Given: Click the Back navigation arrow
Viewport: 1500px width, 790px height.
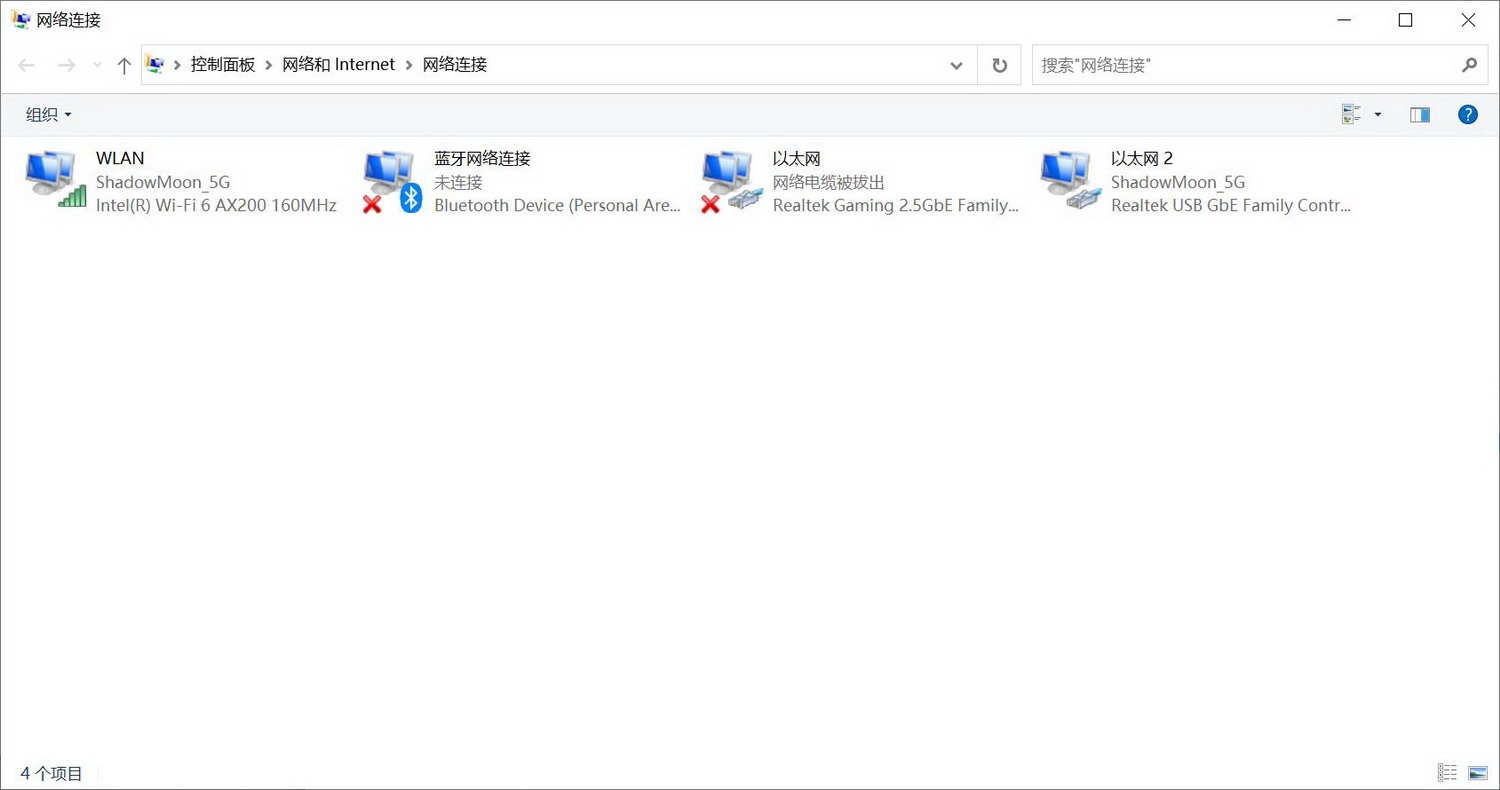Looking at the screenshot, I should tap(27, 65).
